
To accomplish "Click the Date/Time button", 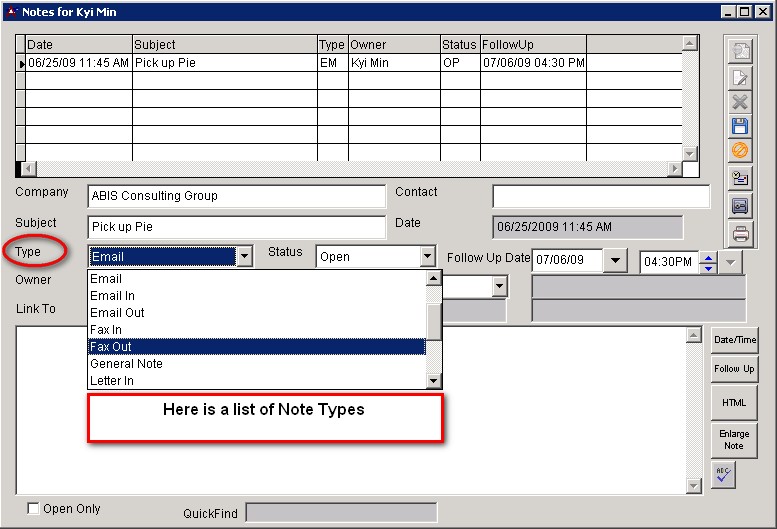I will (734, 340).
